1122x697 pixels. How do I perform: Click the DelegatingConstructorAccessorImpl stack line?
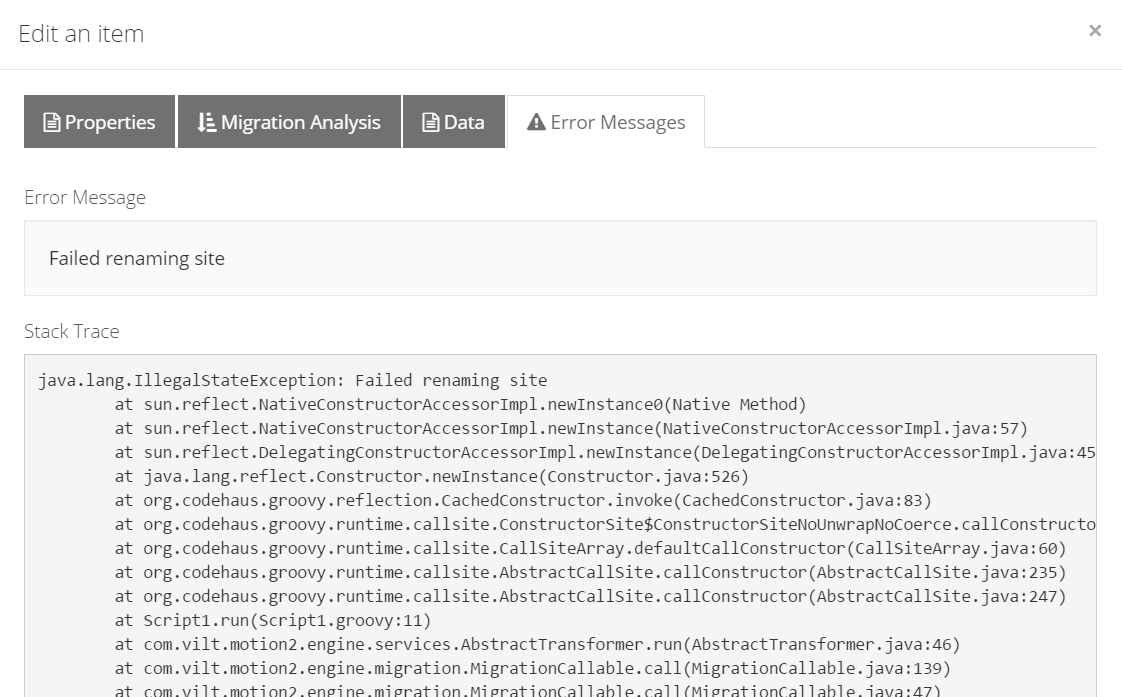click(x=605, y=452)
